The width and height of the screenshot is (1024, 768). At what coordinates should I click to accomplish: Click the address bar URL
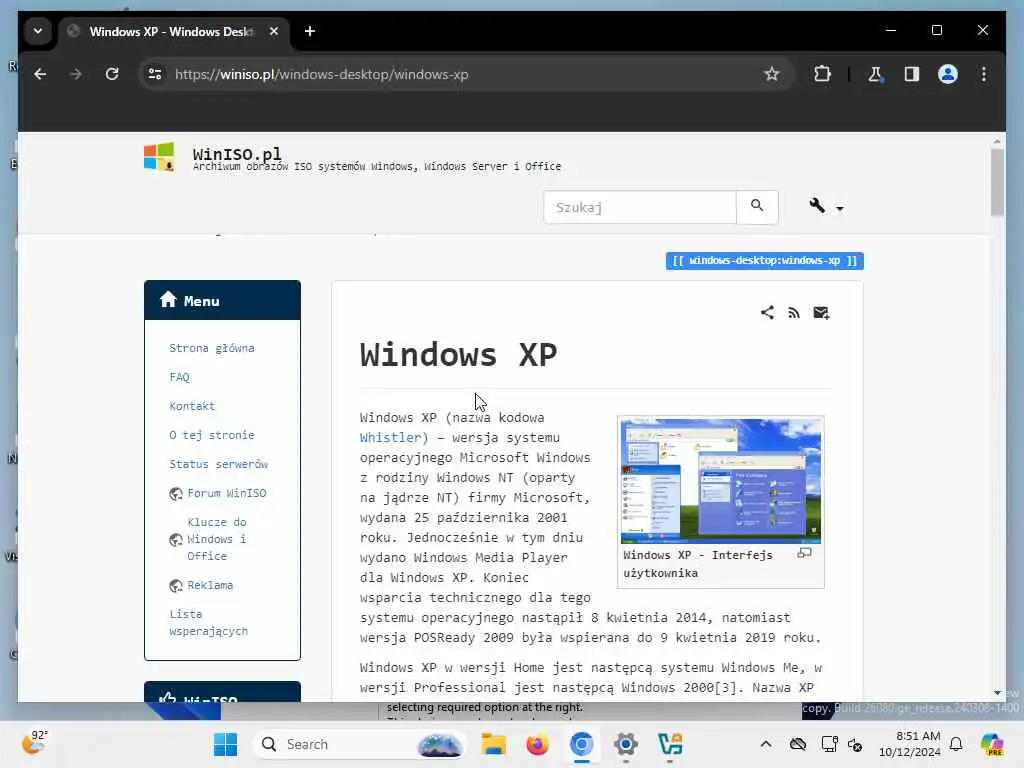pyautogui.click(x=321, y=74)
